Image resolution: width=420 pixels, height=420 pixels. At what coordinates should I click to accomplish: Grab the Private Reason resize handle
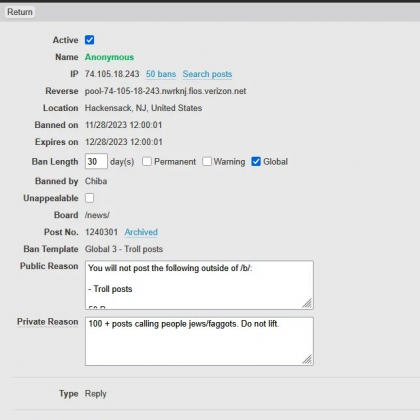pos(307,359)
